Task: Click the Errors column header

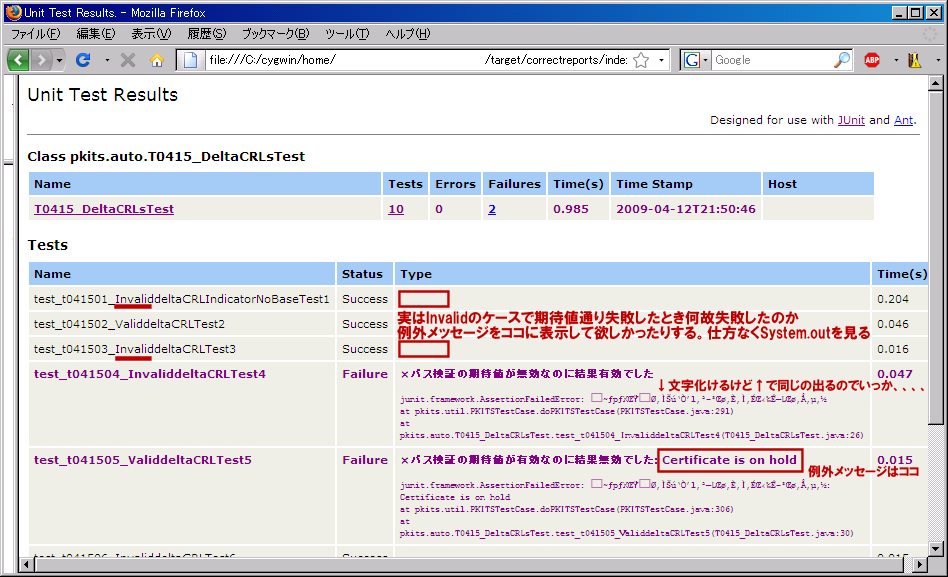Action: [455, 184]
